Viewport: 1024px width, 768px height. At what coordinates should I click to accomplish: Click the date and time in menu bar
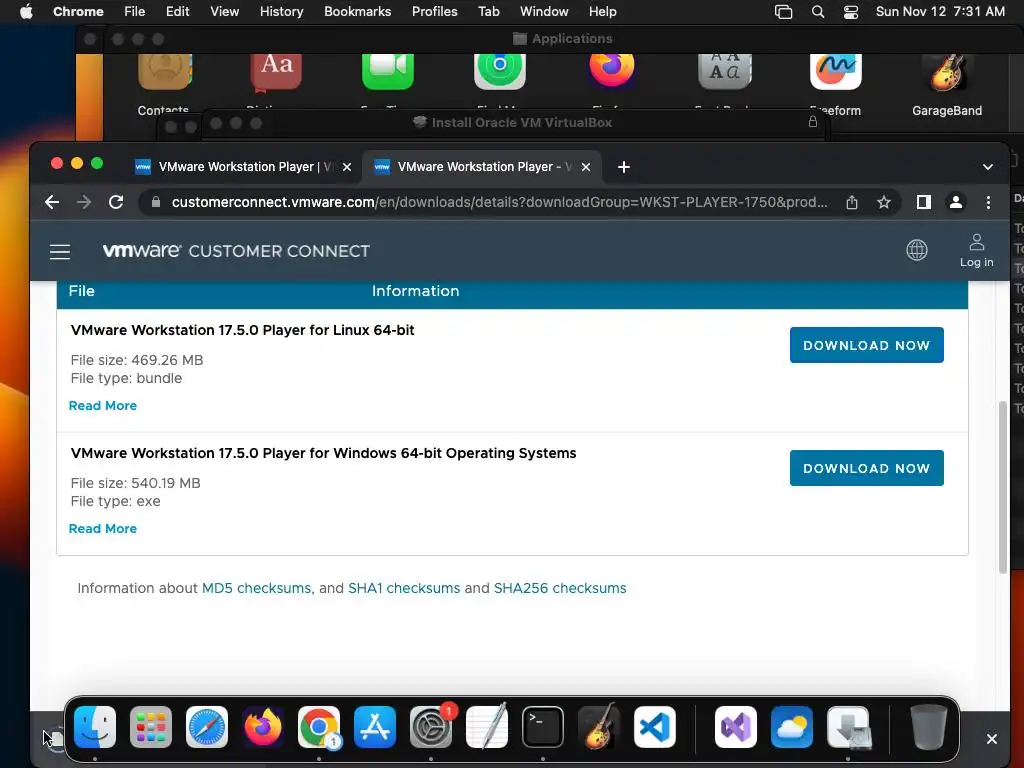[940, 12]
